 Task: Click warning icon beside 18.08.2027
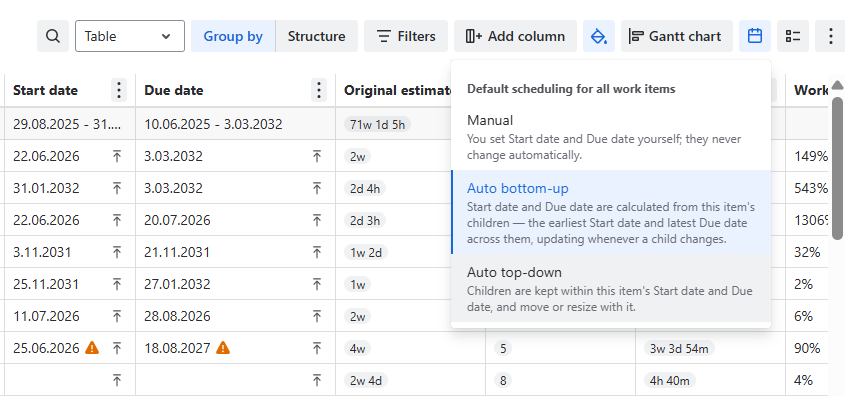coord(223,348)
